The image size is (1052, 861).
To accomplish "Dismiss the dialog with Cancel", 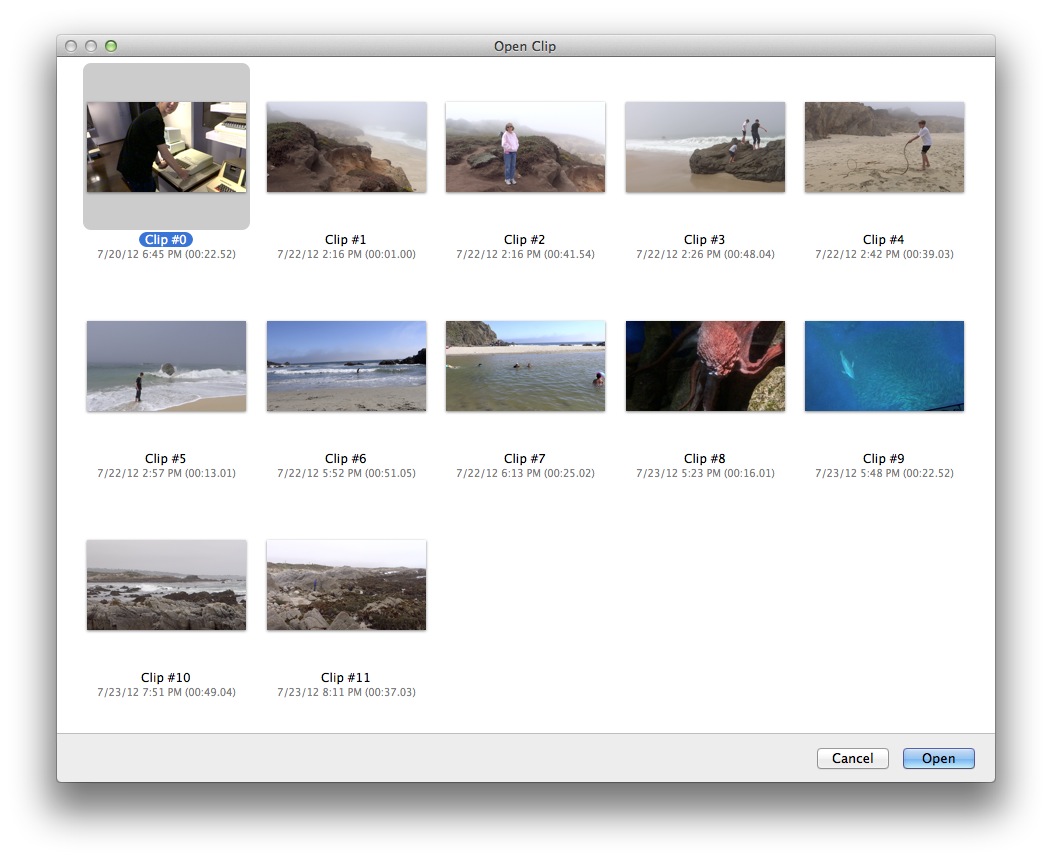I will pos(852,758).
